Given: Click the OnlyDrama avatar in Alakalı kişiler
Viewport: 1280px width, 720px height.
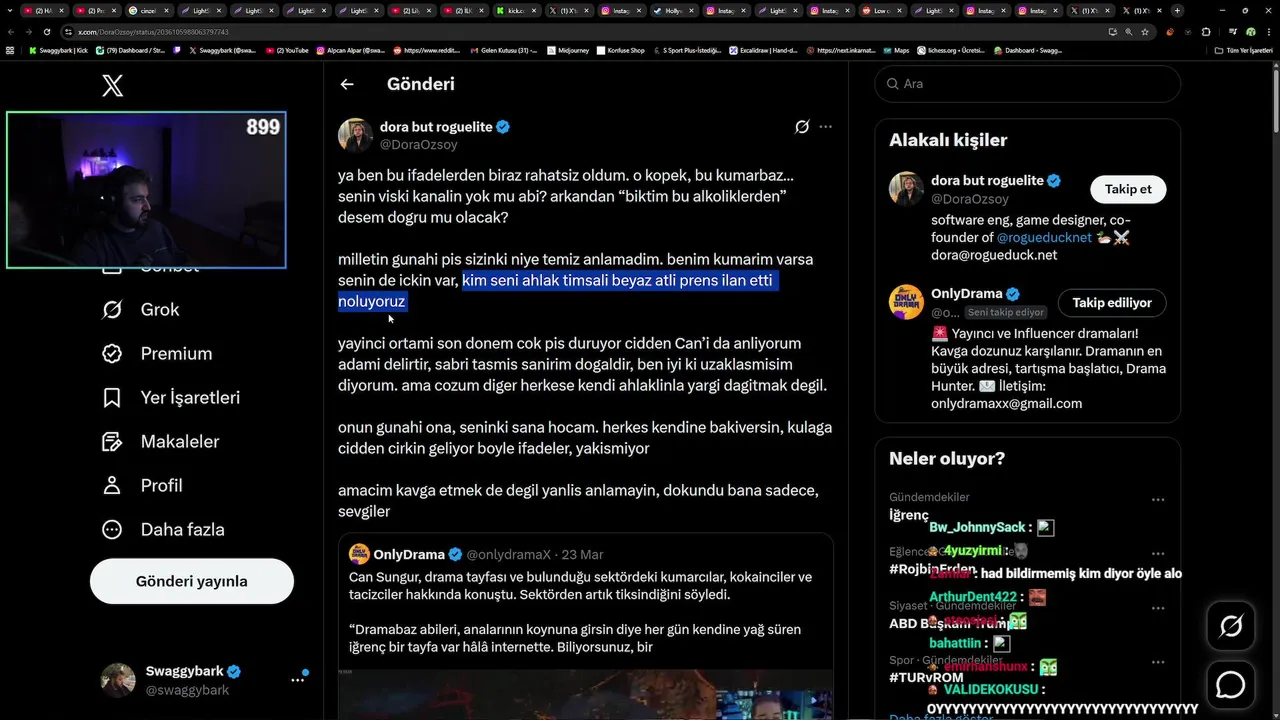Looking at the screenshot, I should coord(906,302).
